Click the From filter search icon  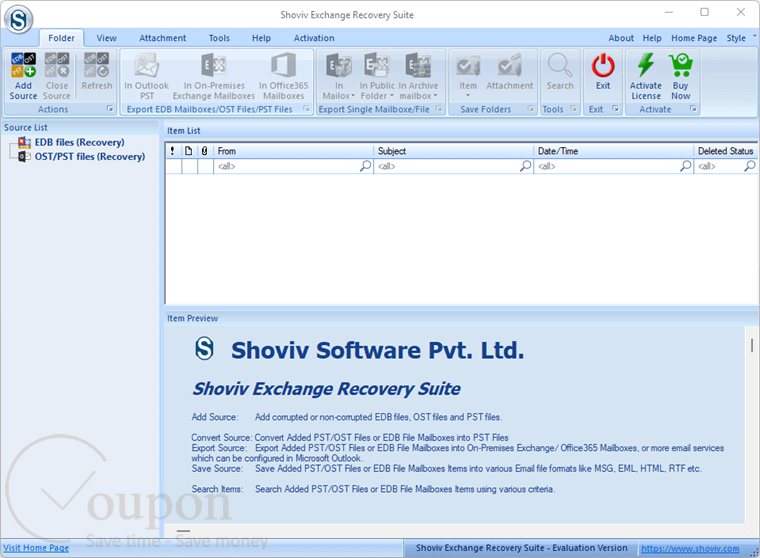(x=366, y=166)
